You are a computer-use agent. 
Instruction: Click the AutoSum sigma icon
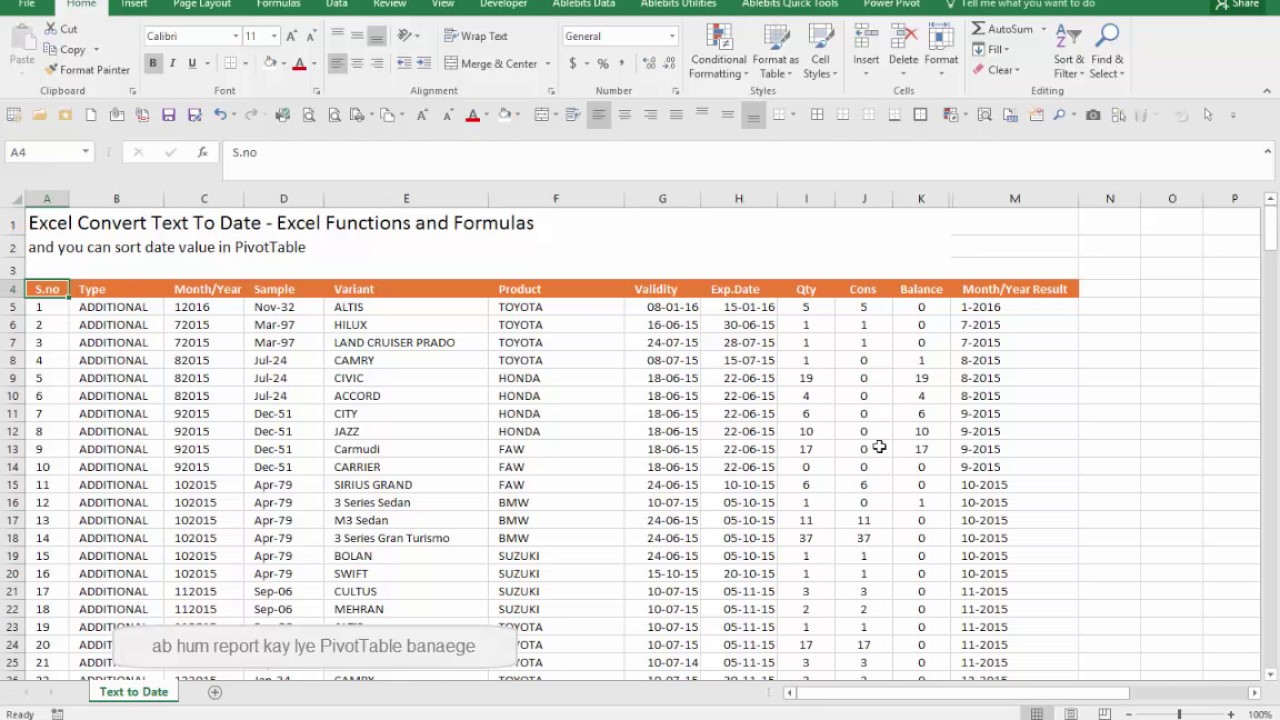(978, 29)
